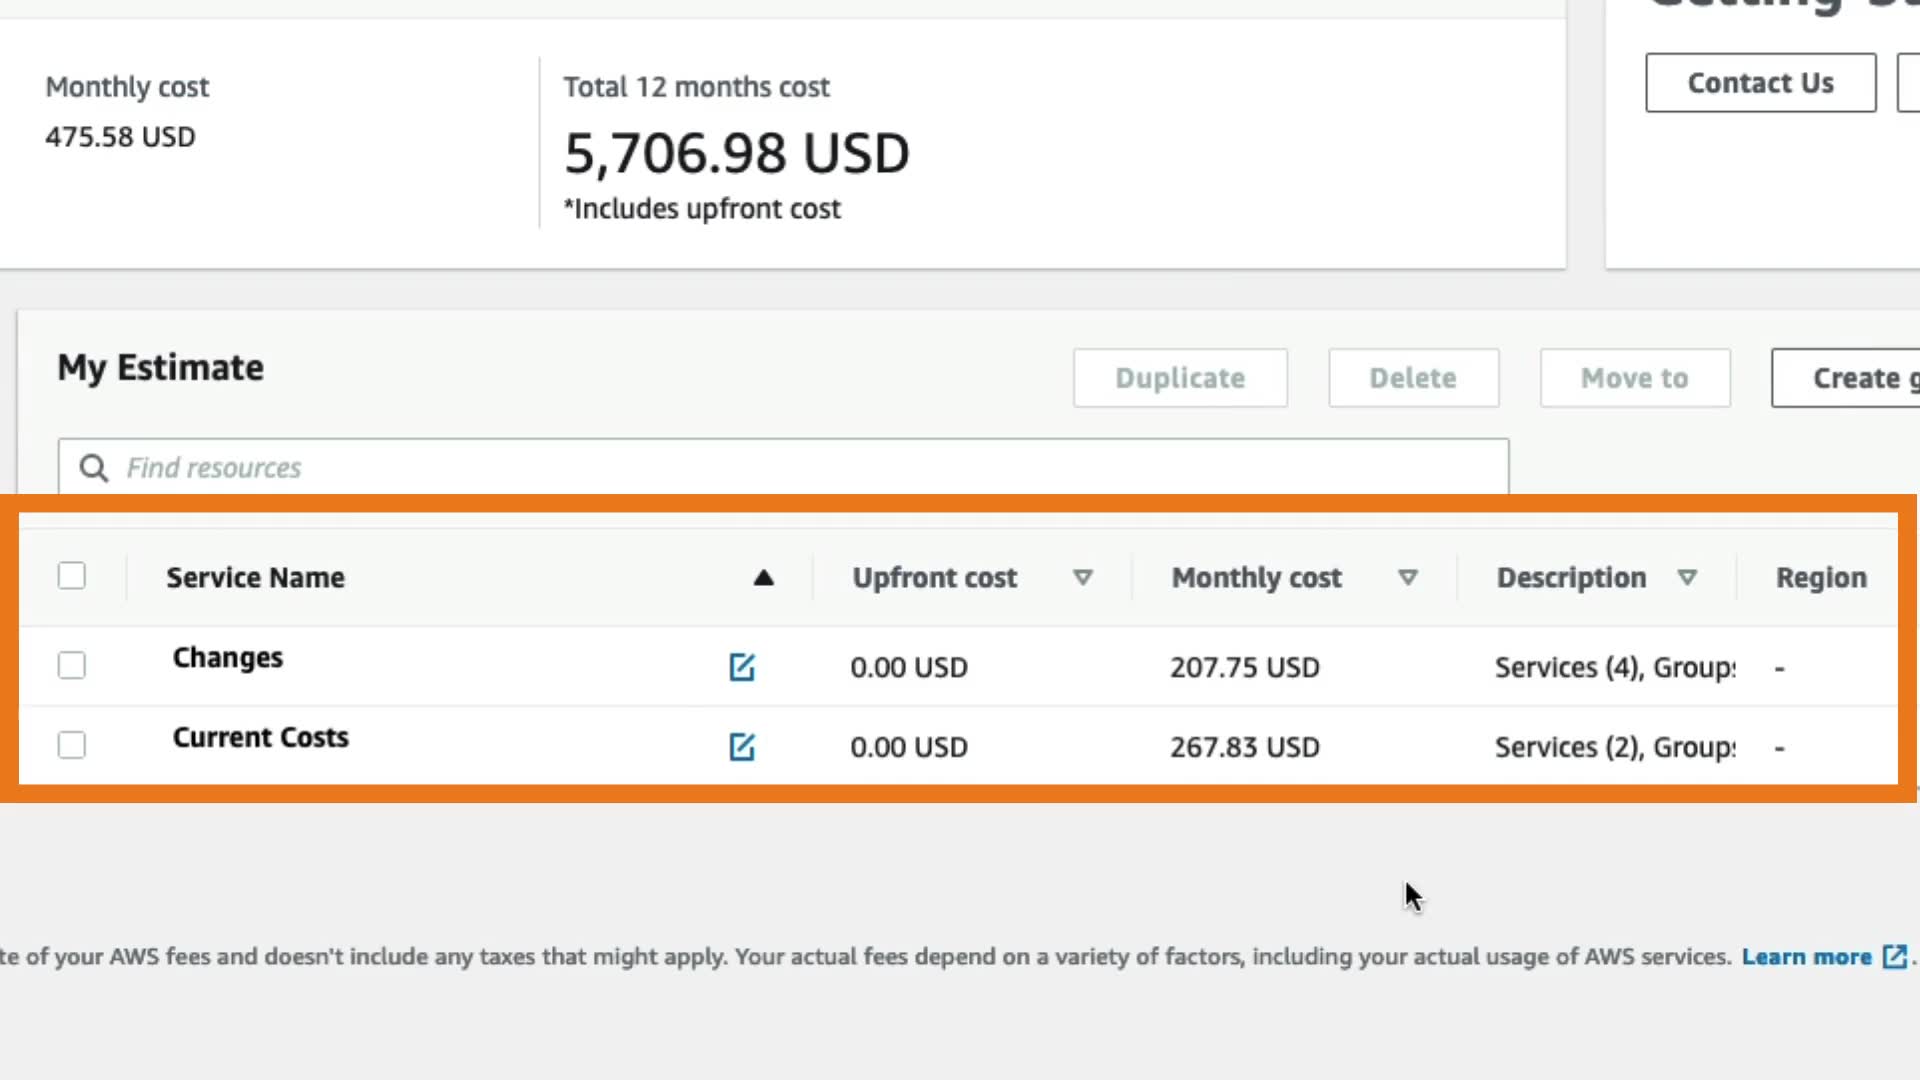Open the Learn more link
This screenshot has width=1920, height=1080.
(x=1806, y=957)
